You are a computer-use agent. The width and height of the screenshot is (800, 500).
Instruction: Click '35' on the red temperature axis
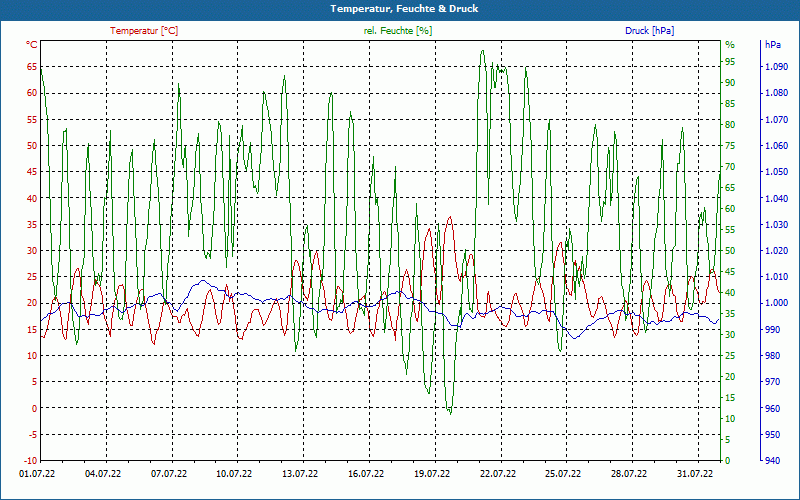pos(32,224)
